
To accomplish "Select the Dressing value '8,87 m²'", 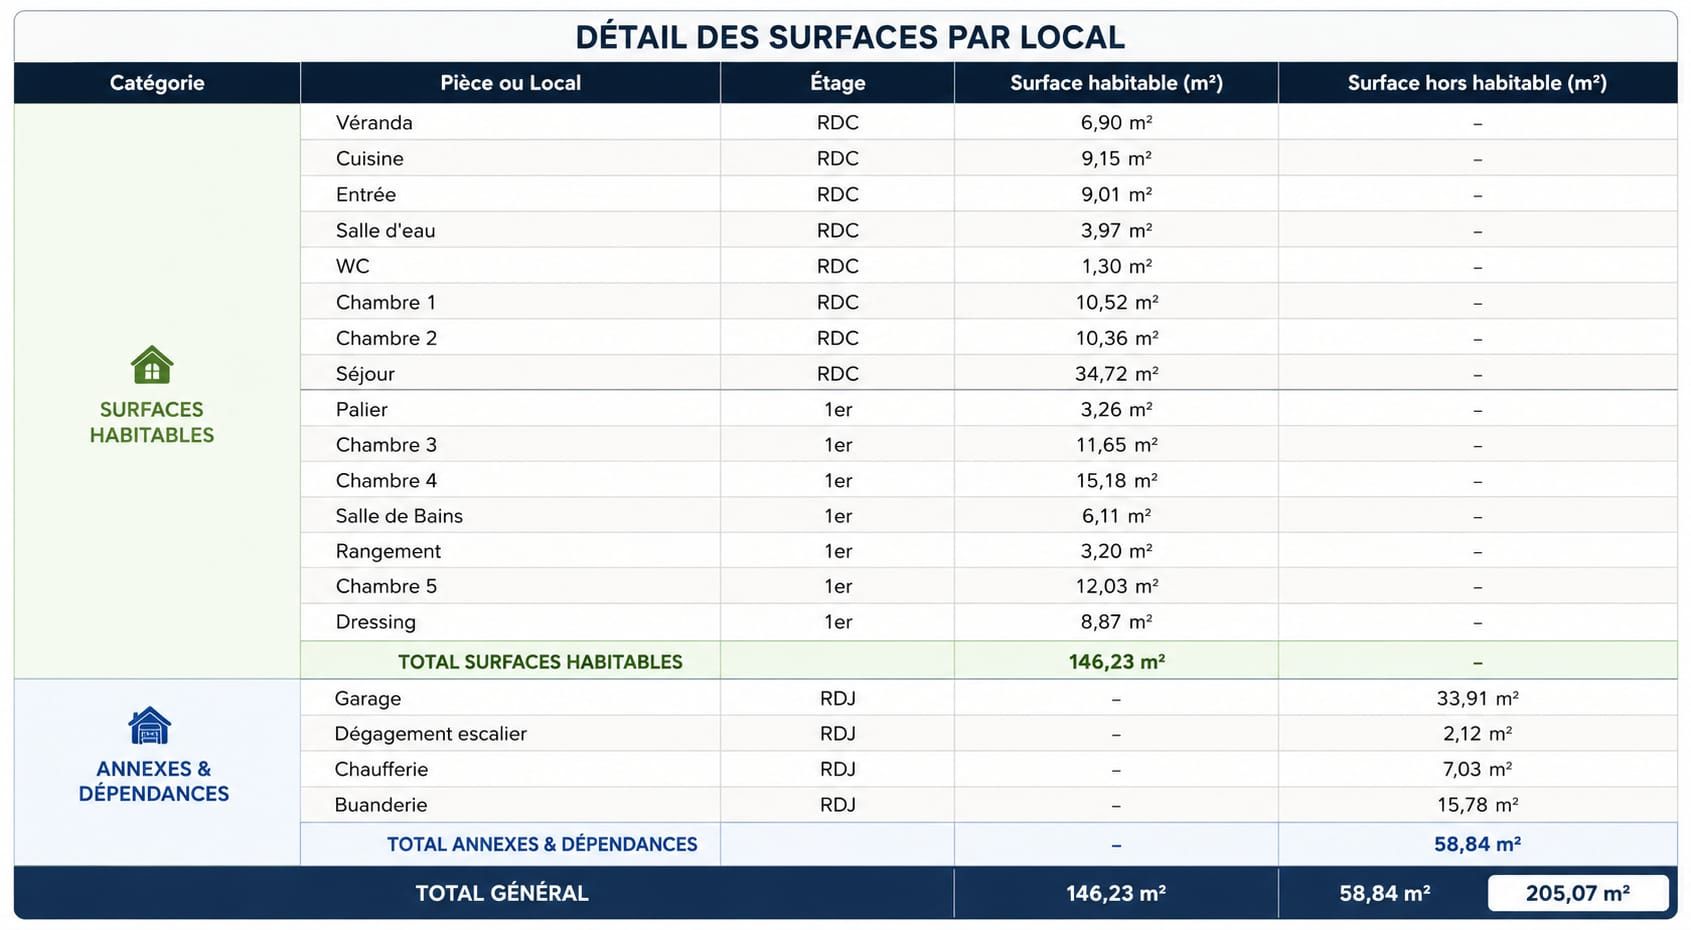I will click(x=1116, y=622).
